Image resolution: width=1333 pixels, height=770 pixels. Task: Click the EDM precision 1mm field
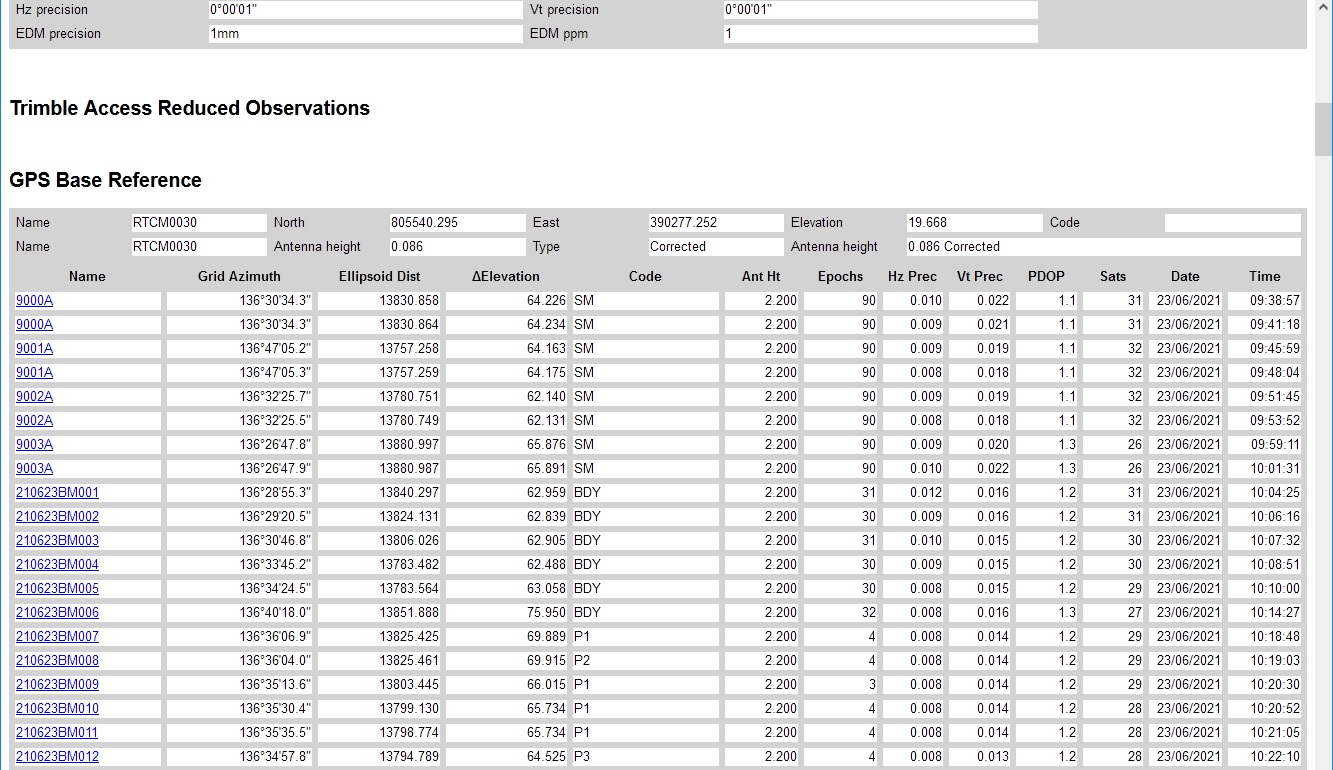point(365,34)
